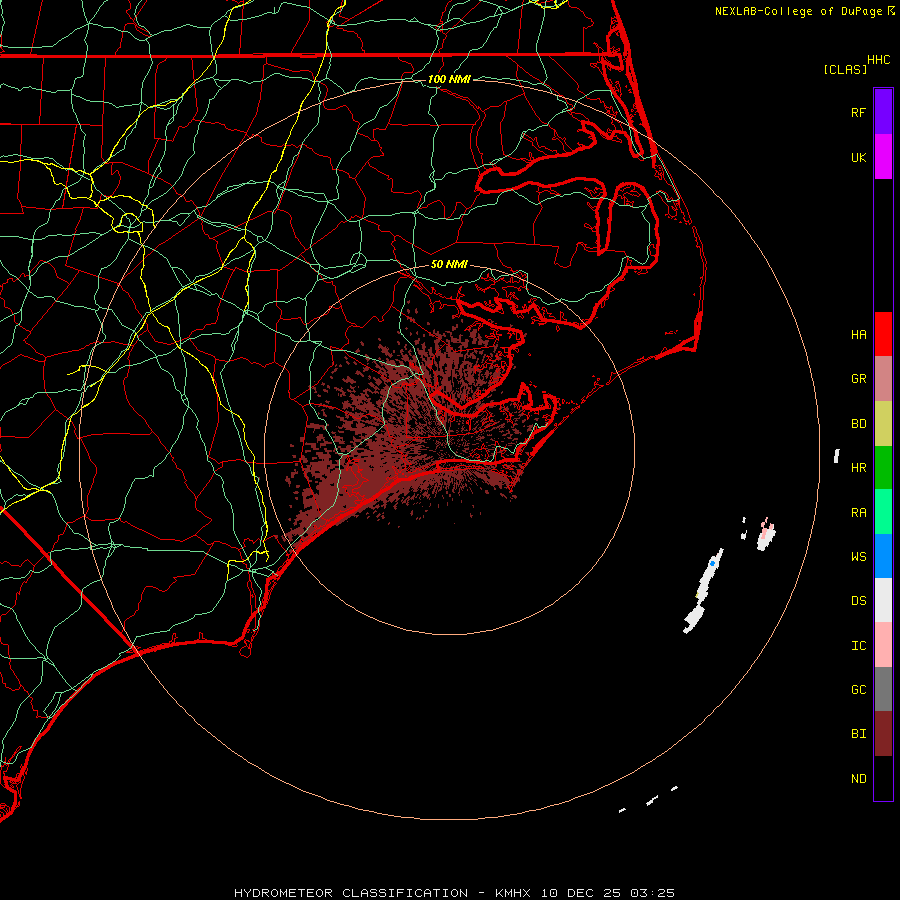Click the HR legend label

pos(858,468)
